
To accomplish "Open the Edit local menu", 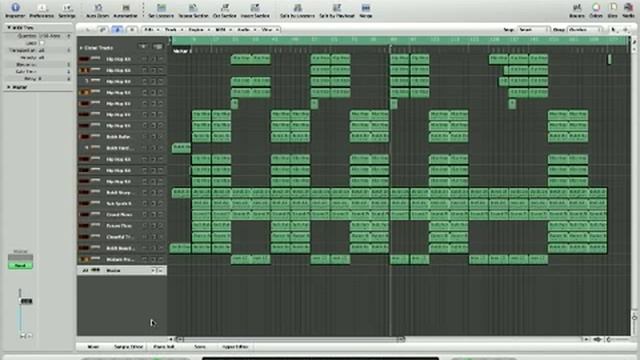I will [151, 29].
